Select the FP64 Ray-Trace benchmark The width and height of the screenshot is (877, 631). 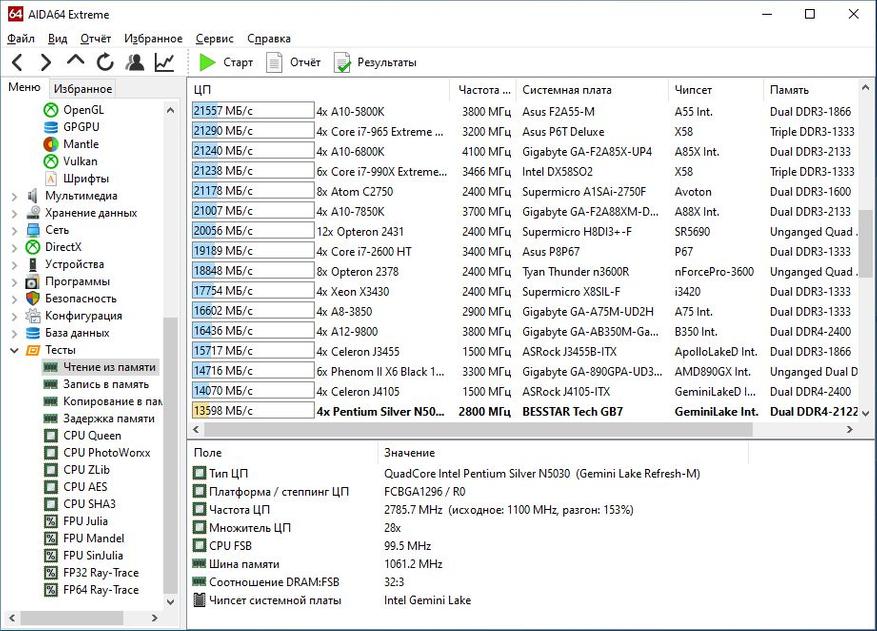101,590
